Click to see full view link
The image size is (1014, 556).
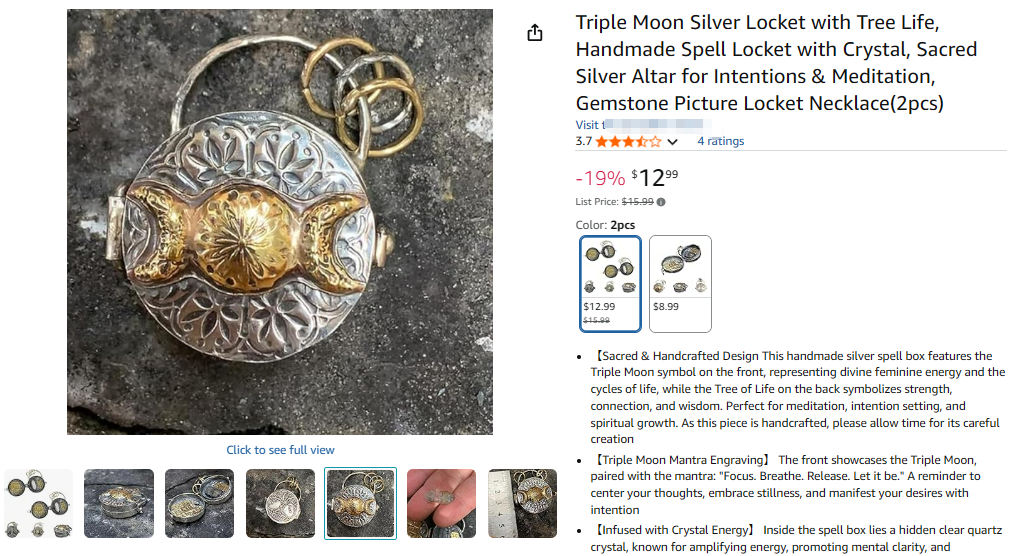(x=280, y=450)
